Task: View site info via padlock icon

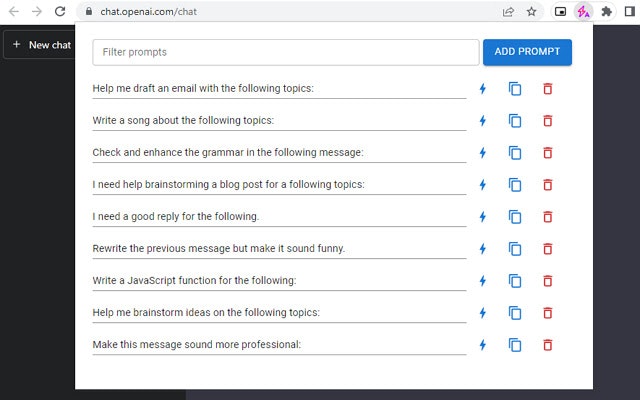Action: pos(89,11)
